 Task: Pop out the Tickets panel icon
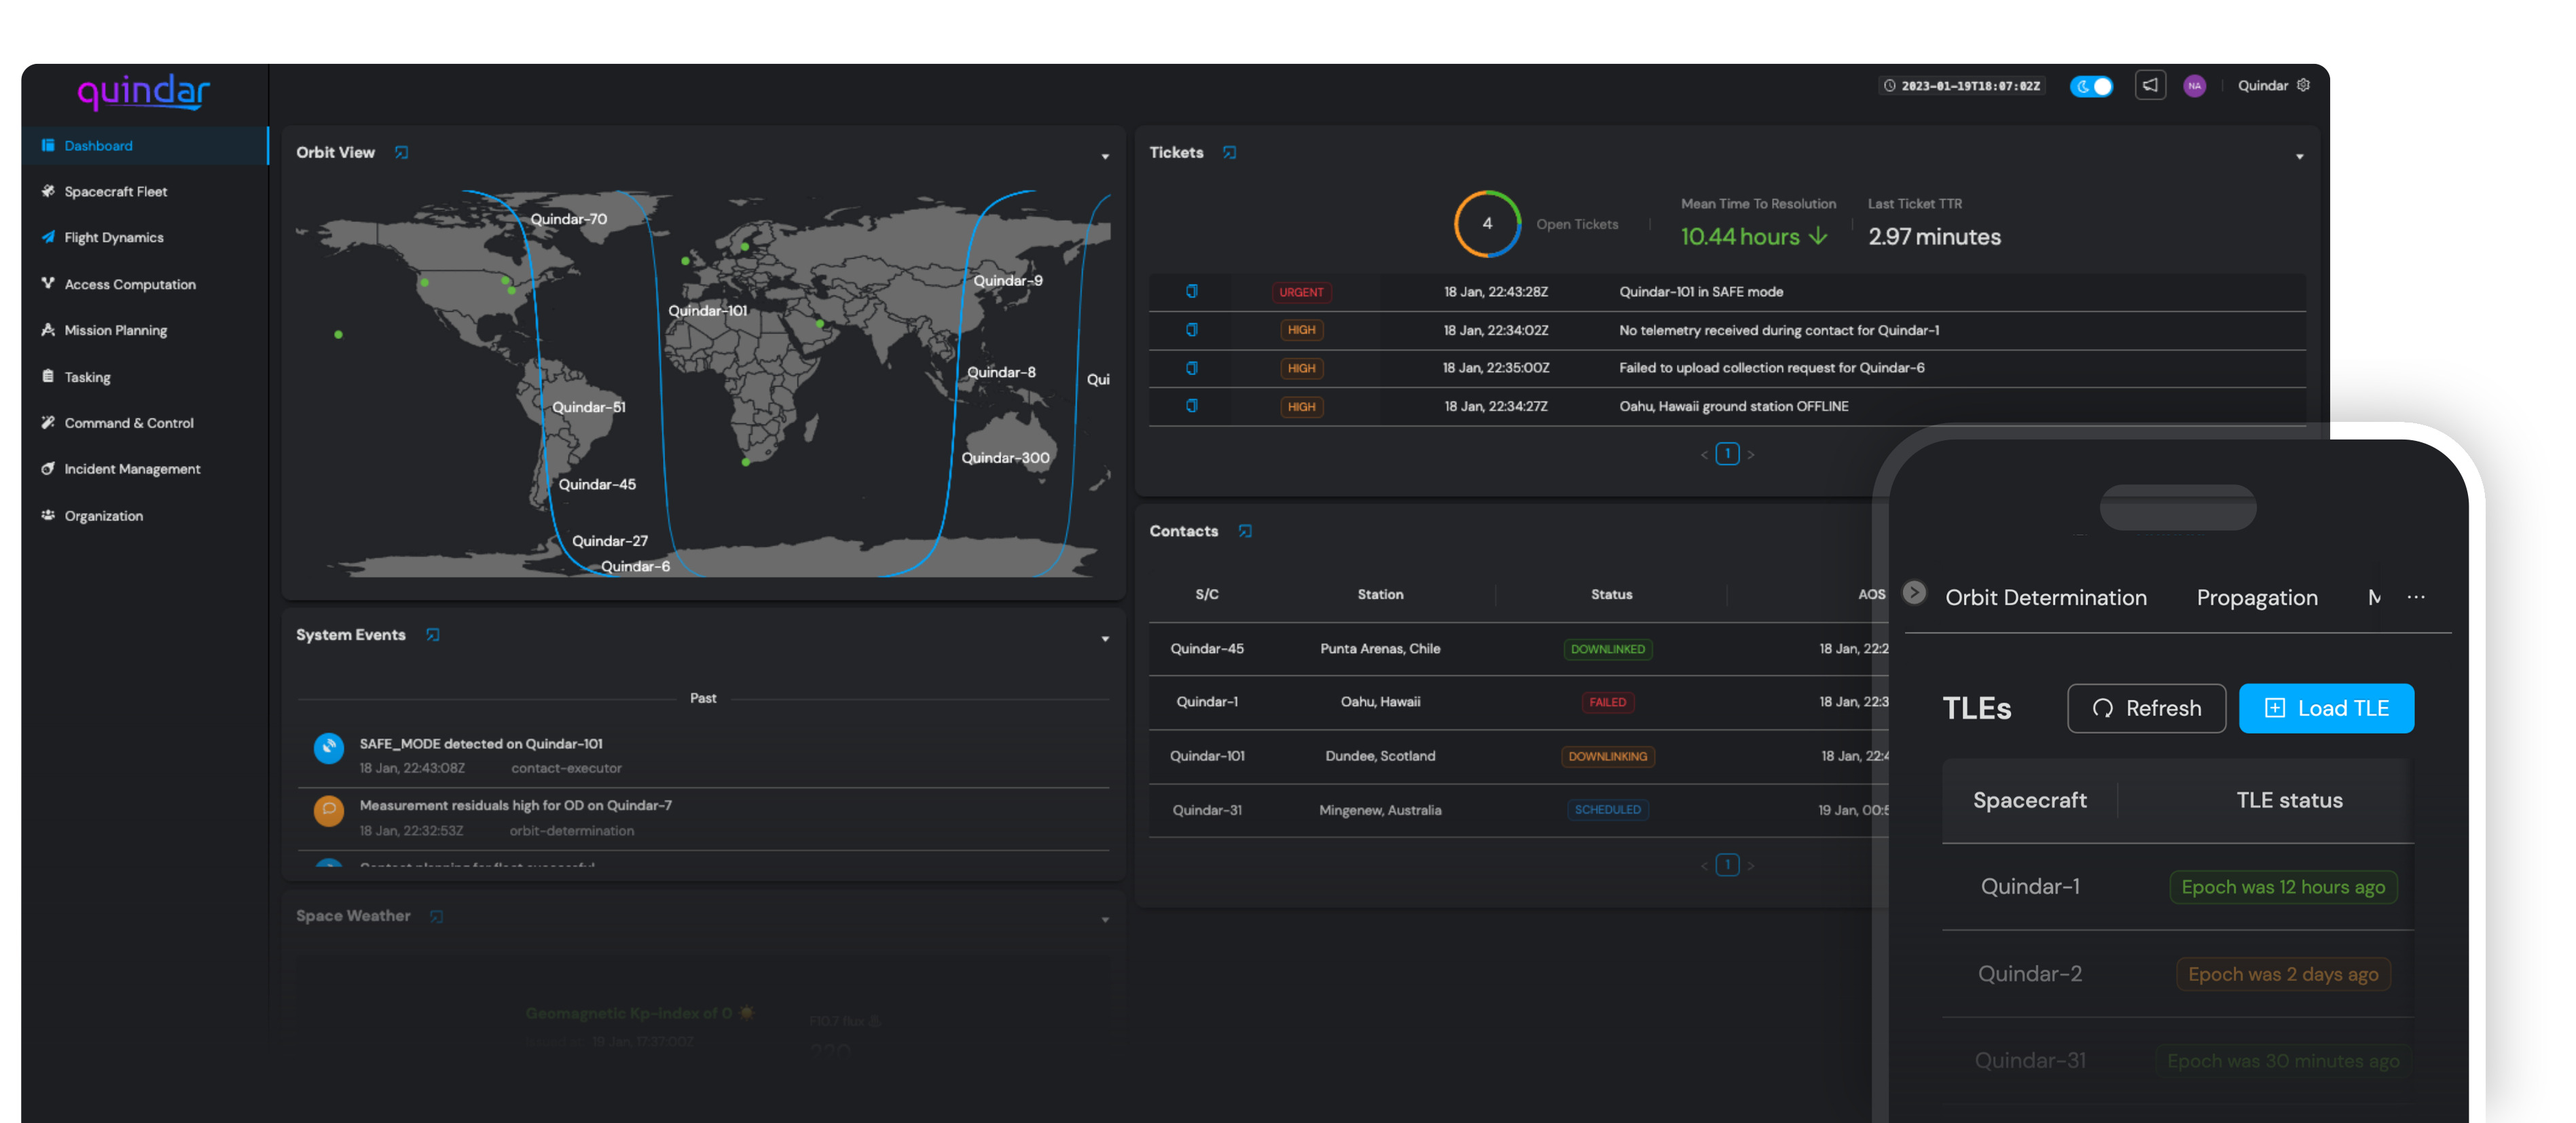(x=1230, y=153)
